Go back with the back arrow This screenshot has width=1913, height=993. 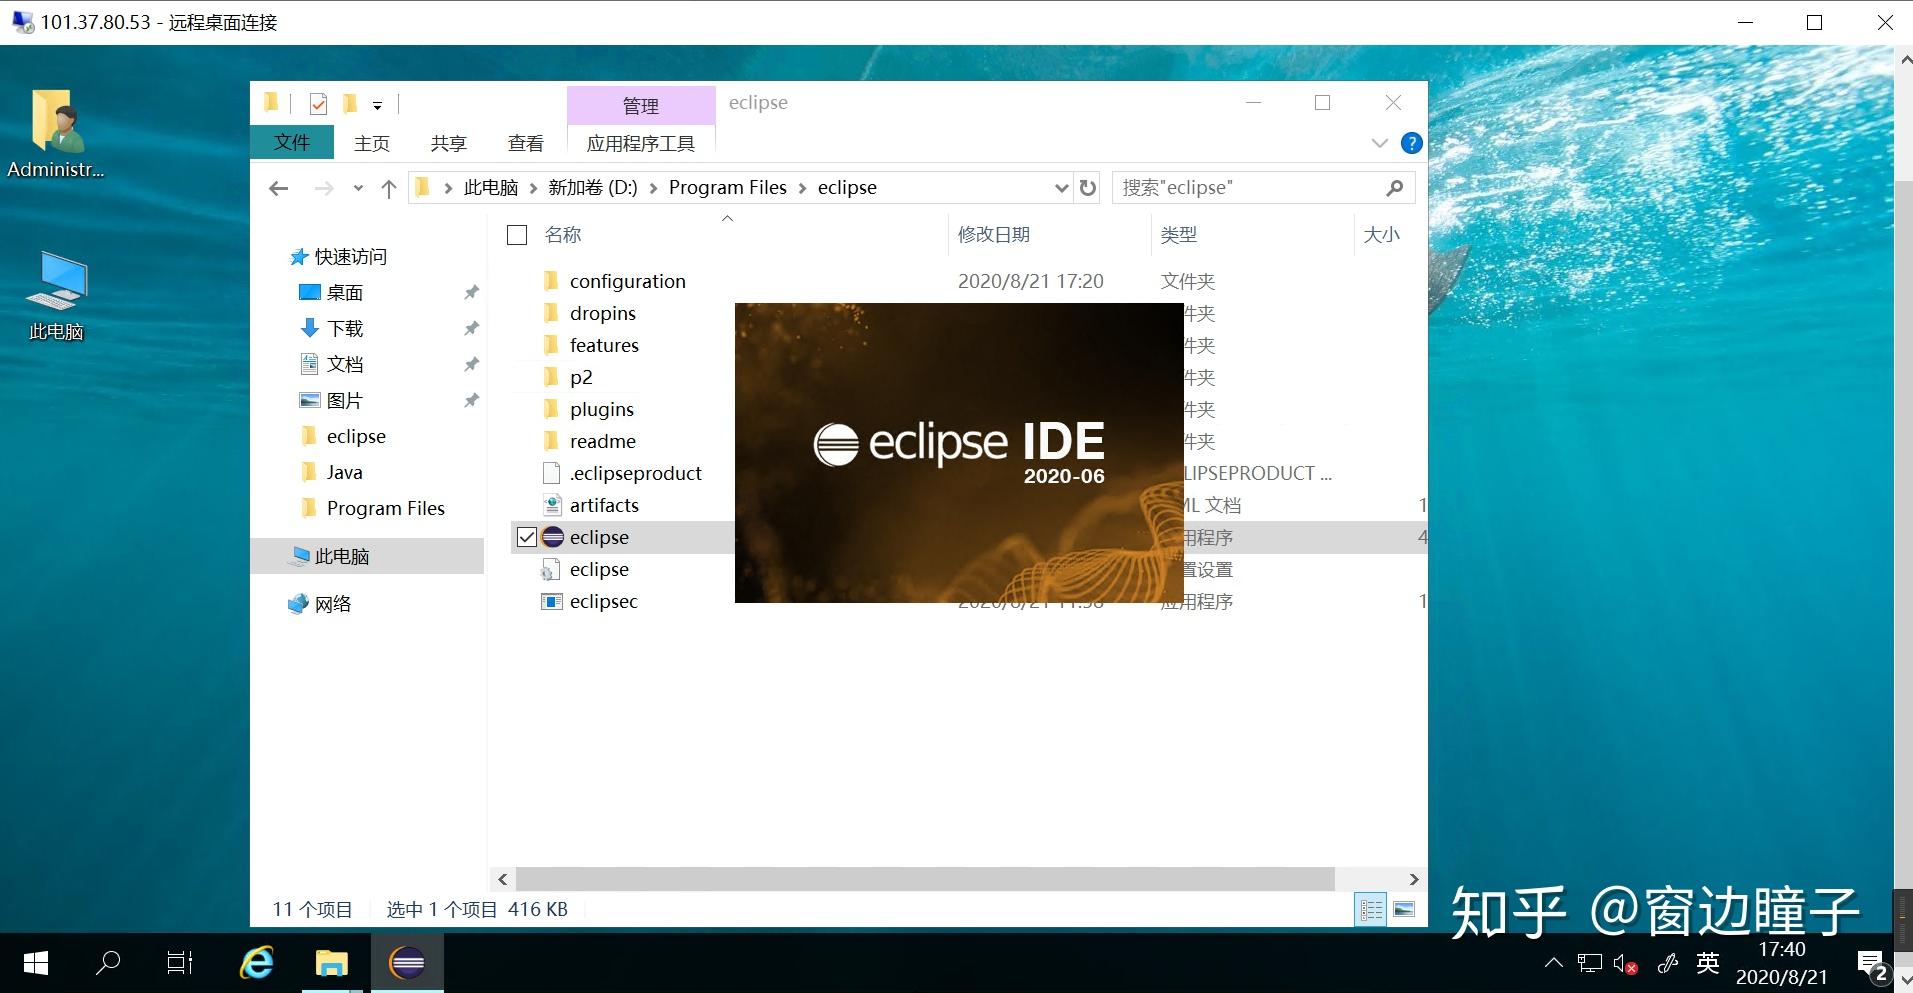(279, 188)
